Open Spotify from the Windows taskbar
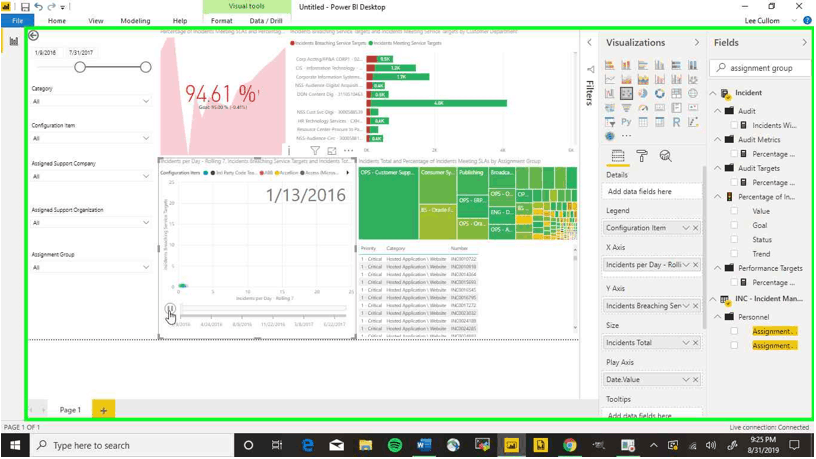 pos(395,445)
